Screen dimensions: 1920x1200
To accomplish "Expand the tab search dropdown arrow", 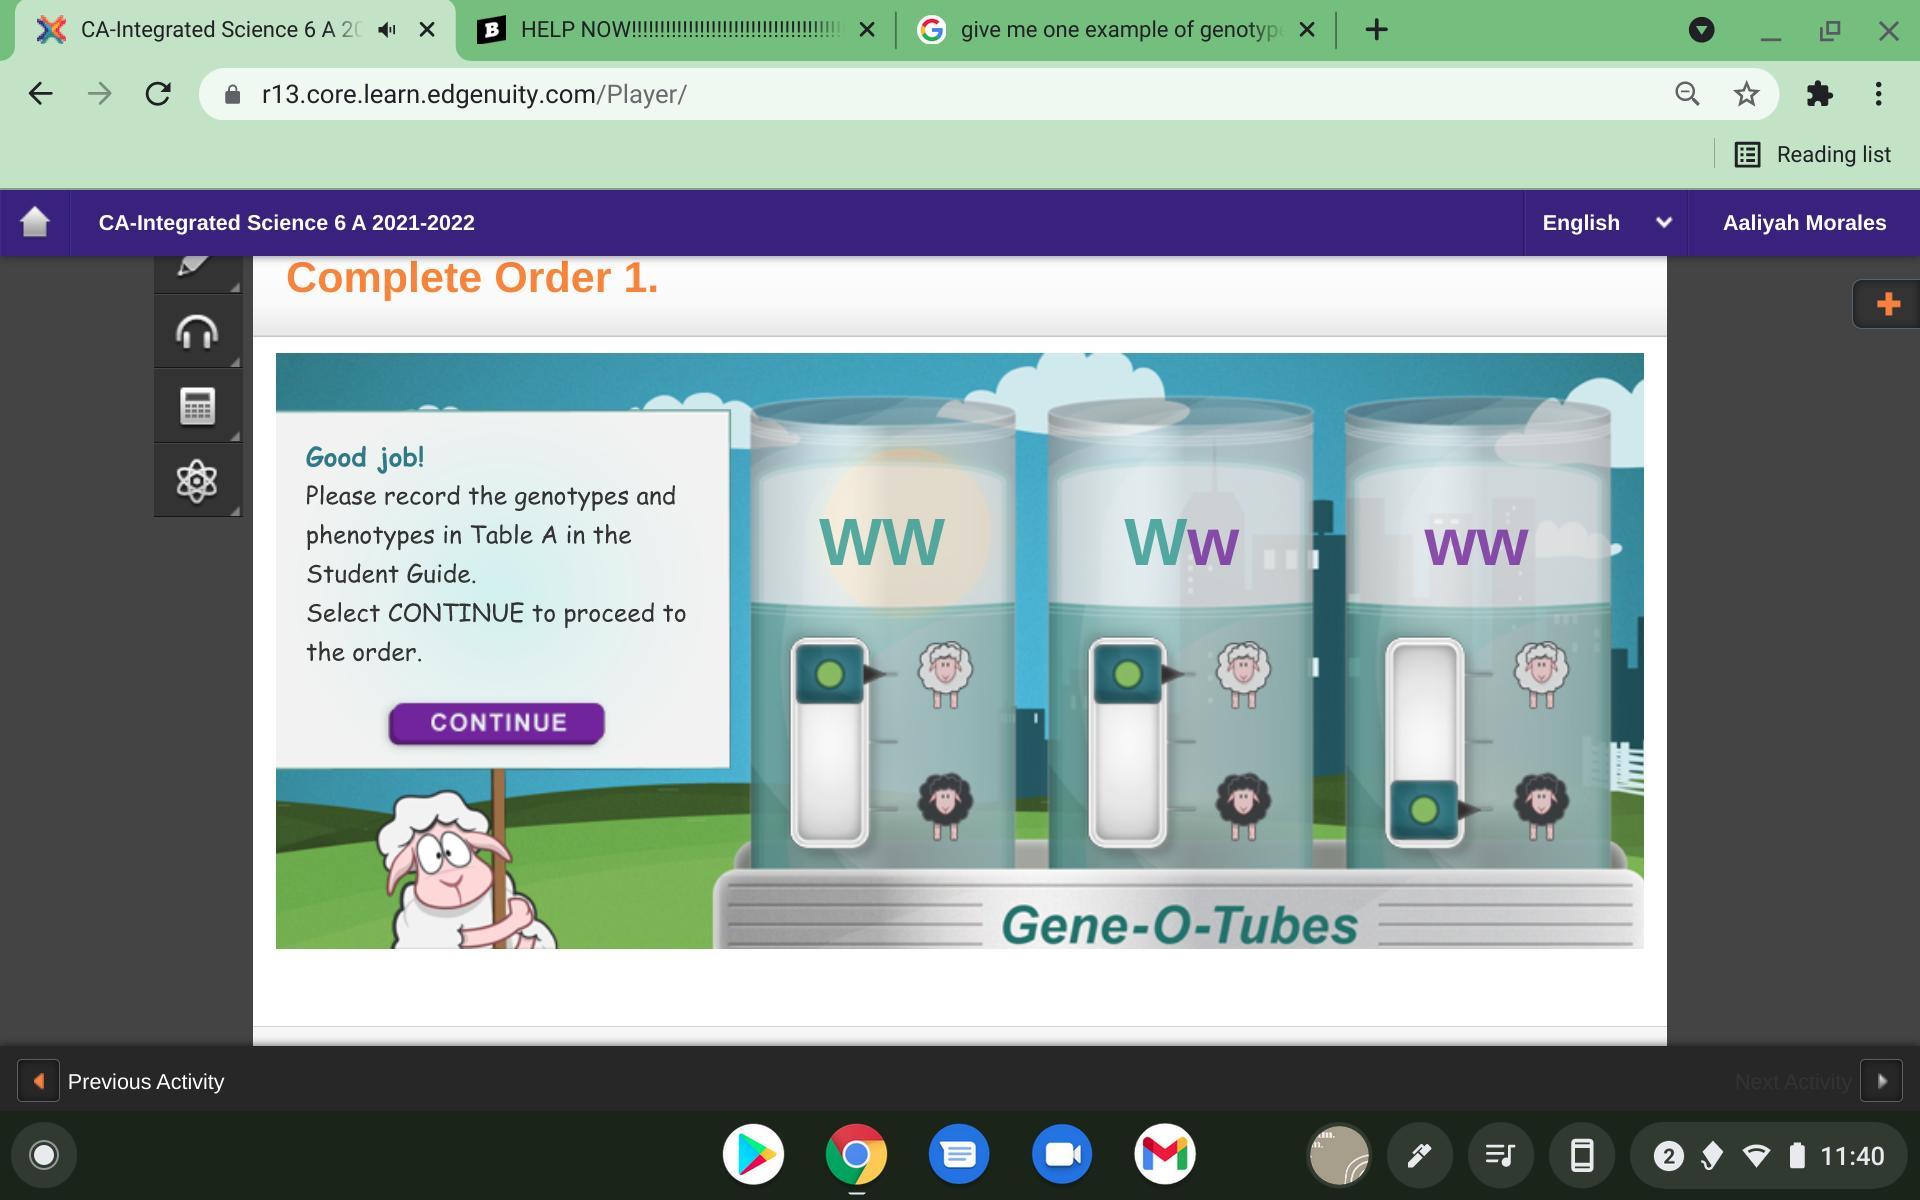I will coord(1701,30).
